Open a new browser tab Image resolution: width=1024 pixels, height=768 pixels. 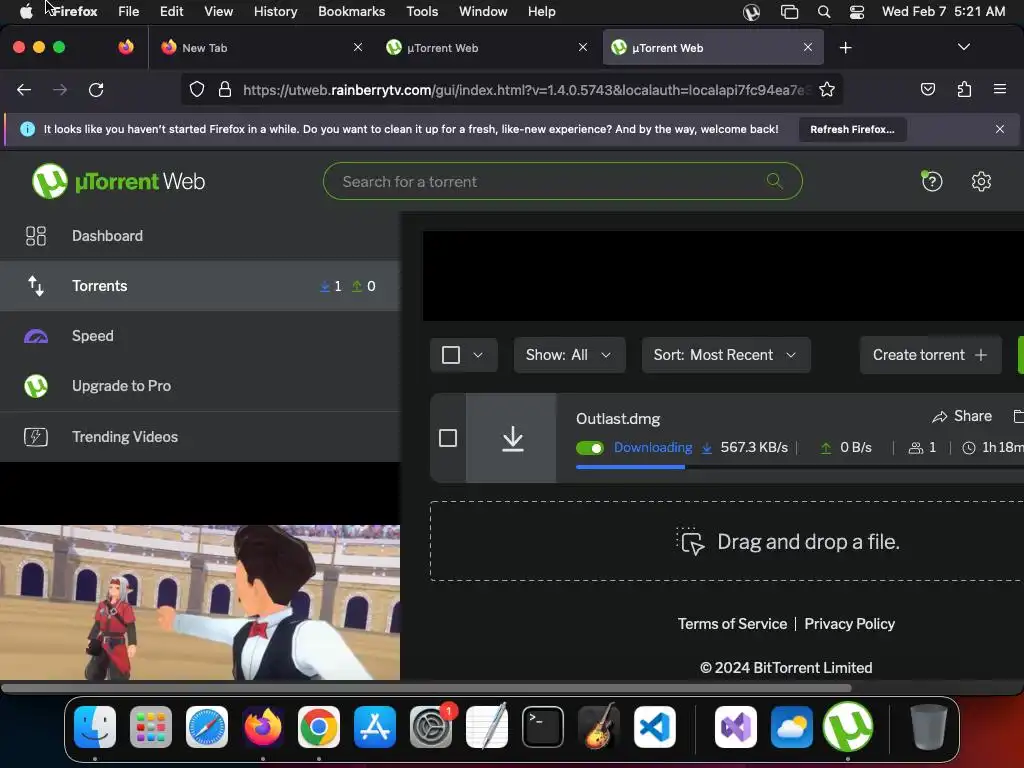tap(845, 48)
